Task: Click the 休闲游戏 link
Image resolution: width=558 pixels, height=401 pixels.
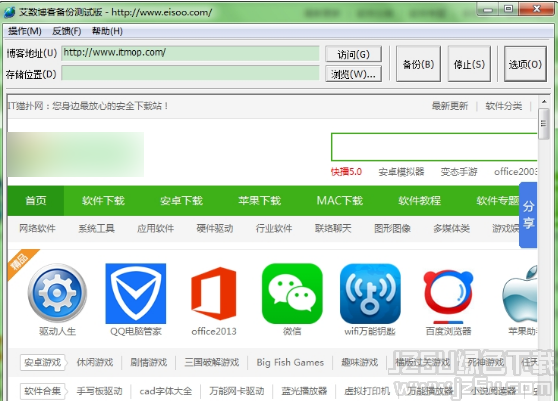Action: 95,362
